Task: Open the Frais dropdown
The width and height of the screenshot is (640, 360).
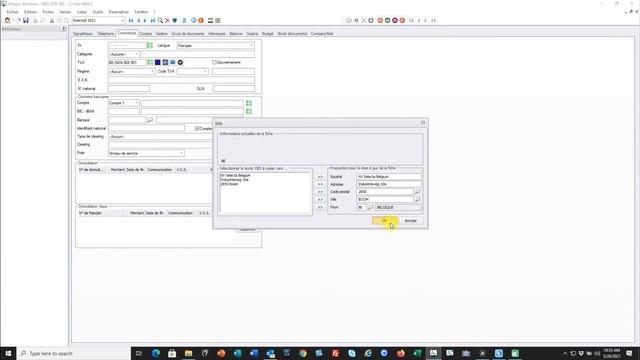Action: click(182, 153)
